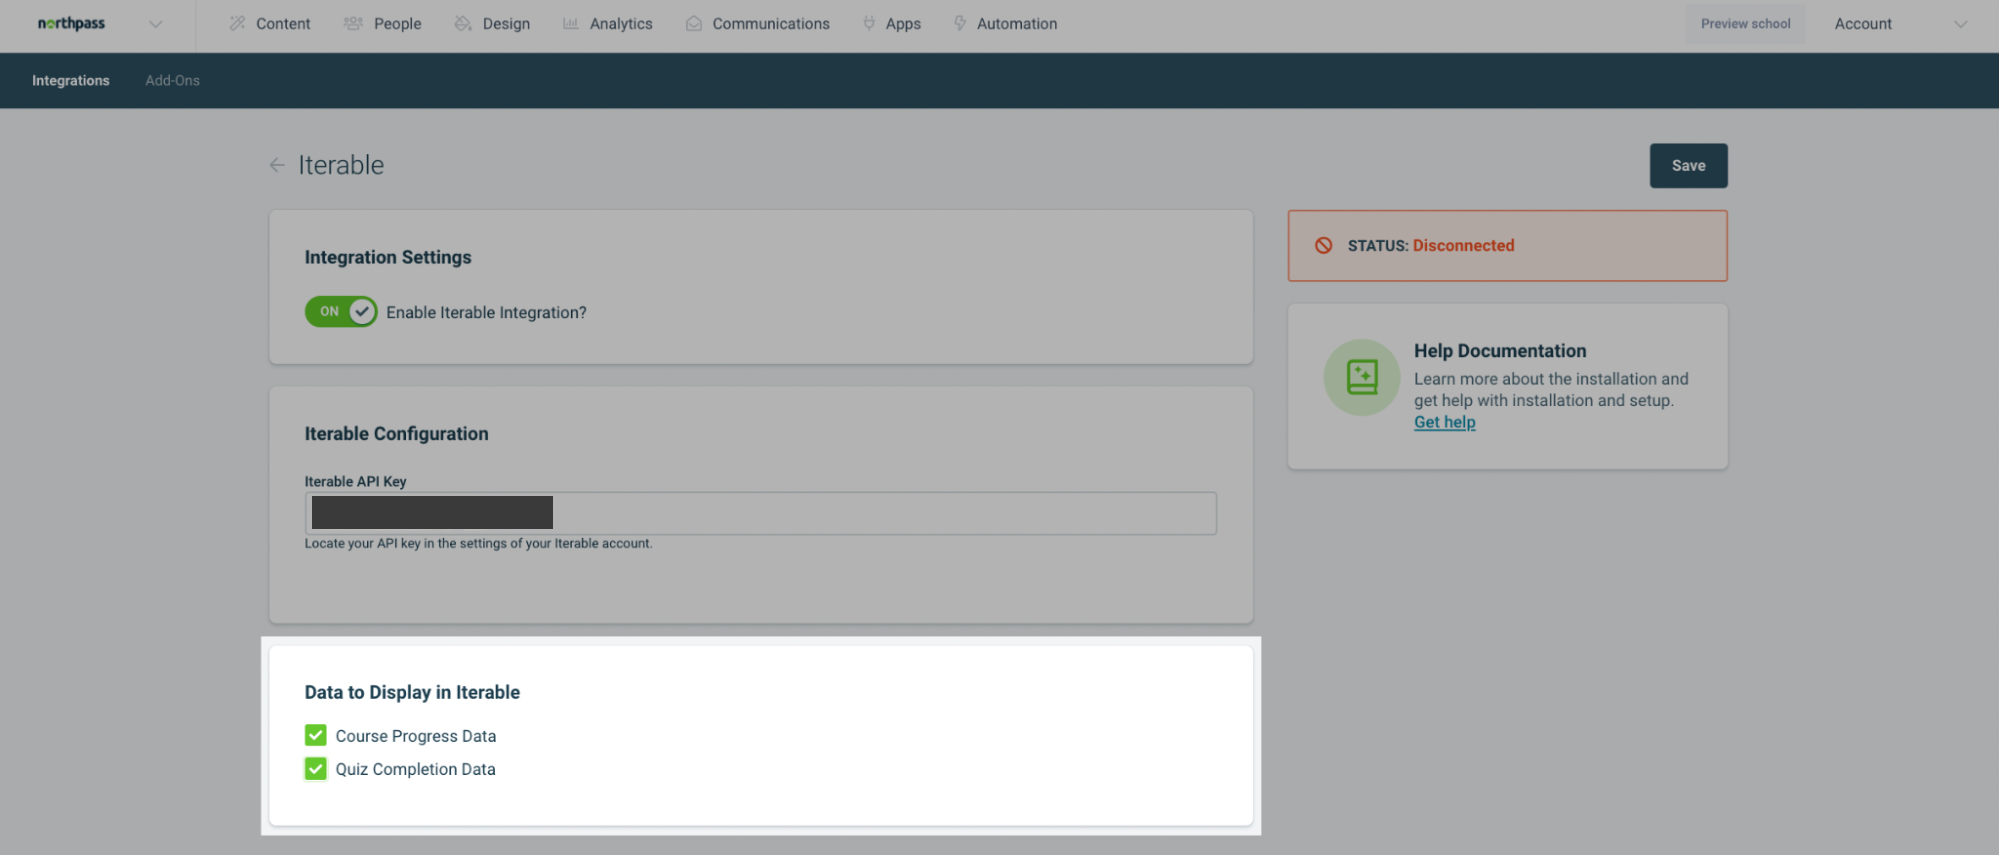
Task: Click the disconnected status prohibition icon
Action: (1323, 245)
